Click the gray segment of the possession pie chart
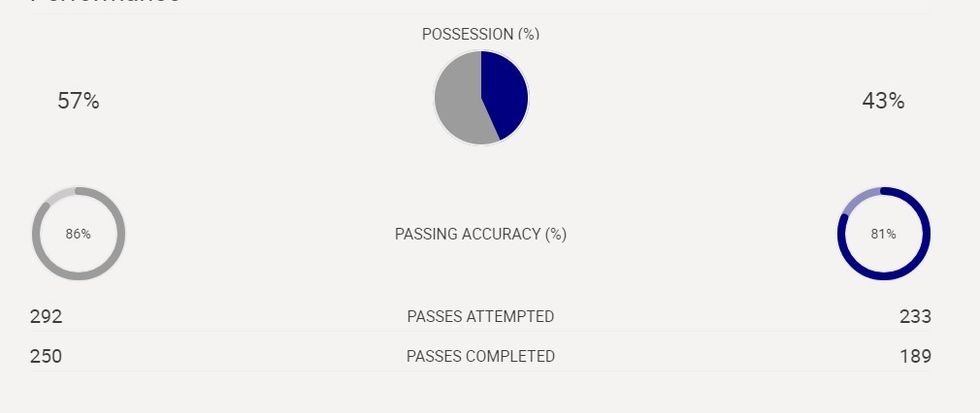The image size is (980, 413). (x=457, y=102)
